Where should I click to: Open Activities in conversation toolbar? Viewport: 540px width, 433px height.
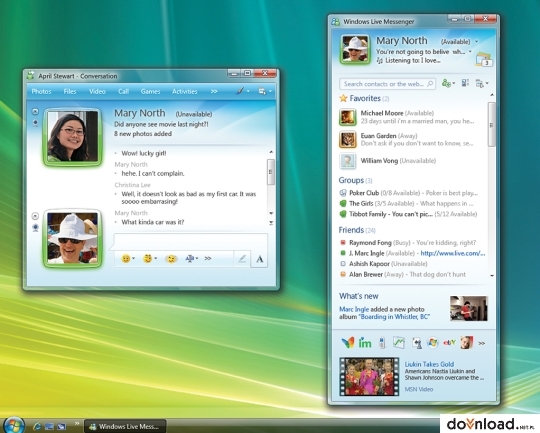(x=185, y=91)
